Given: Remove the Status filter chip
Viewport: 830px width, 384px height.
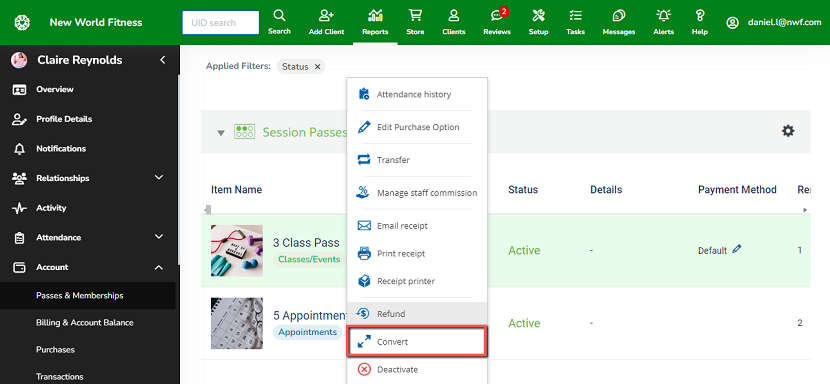Looking at the screenshot, I should click(317, 67).
